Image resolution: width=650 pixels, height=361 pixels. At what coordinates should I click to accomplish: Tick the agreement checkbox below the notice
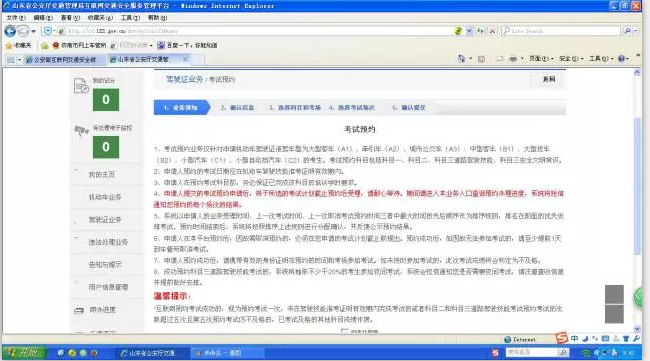click(x=344, y=331)
